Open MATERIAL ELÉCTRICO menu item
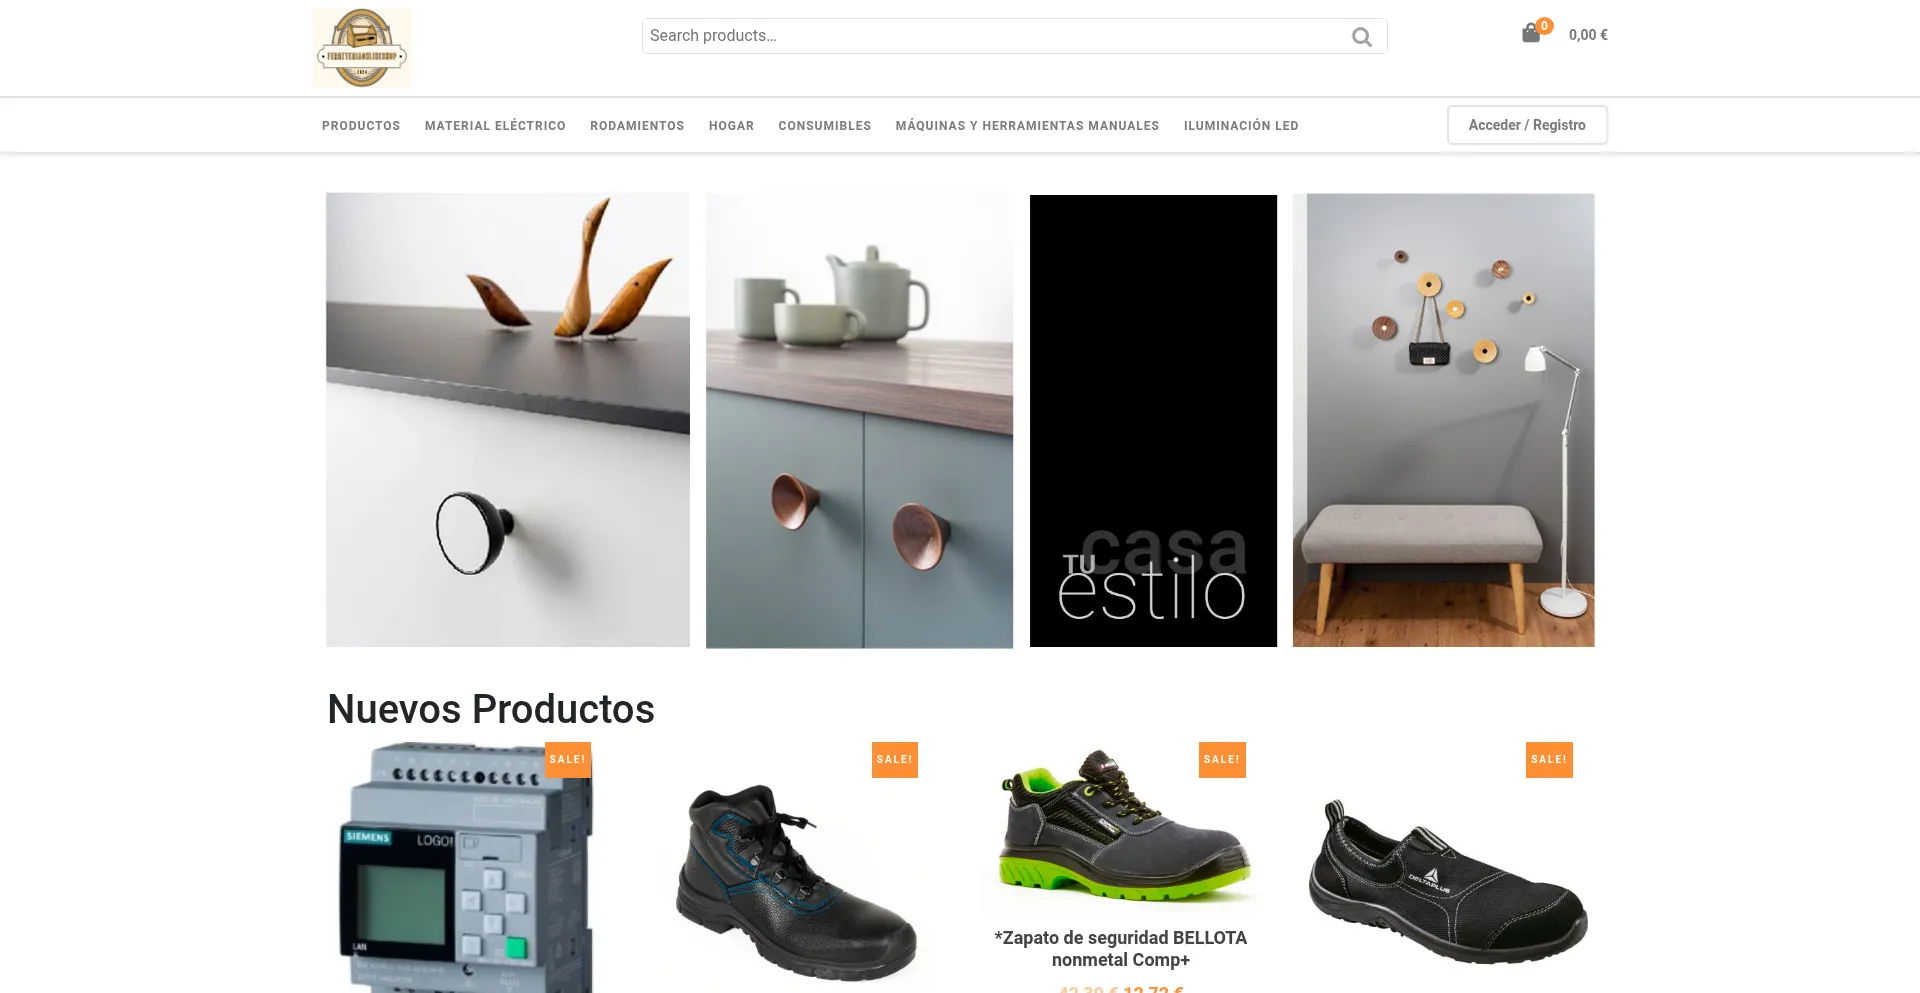Screen dimensions: 1920x993 coord(495,126)
